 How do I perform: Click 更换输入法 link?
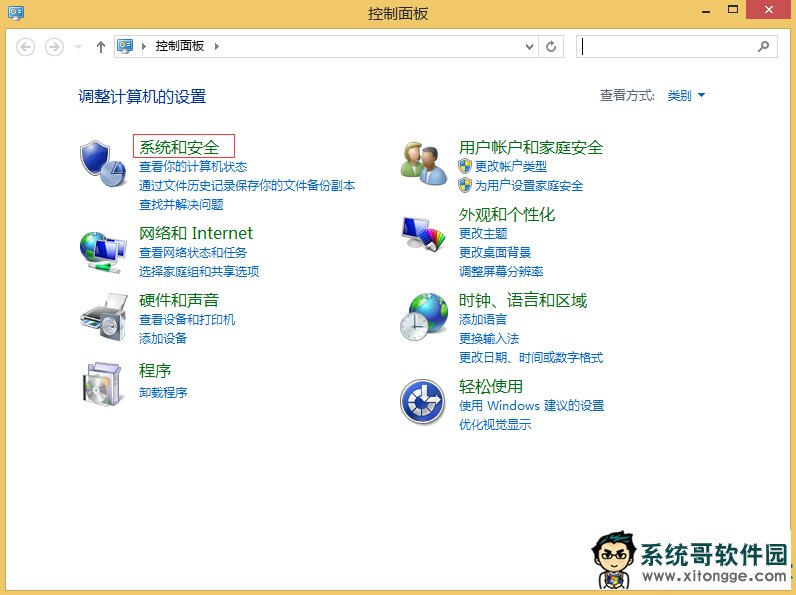click(x=489, y=339)
